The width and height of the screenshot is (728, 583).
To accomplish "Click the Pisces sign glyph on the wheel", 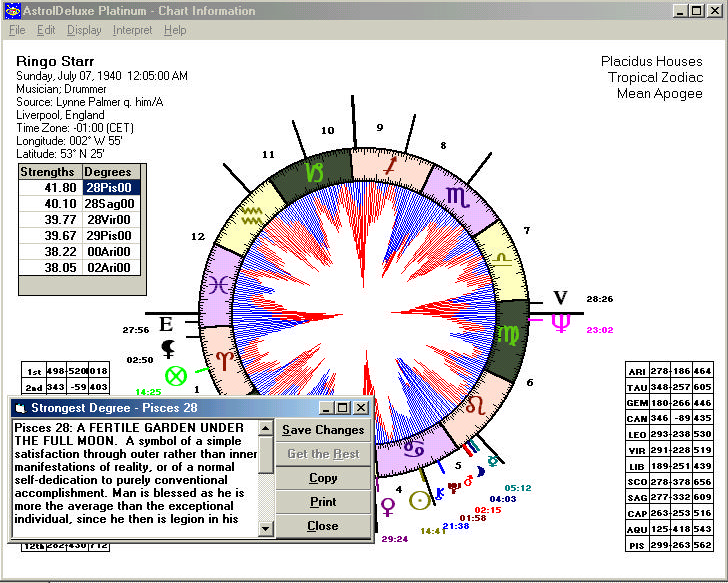I will coord(217,285).
